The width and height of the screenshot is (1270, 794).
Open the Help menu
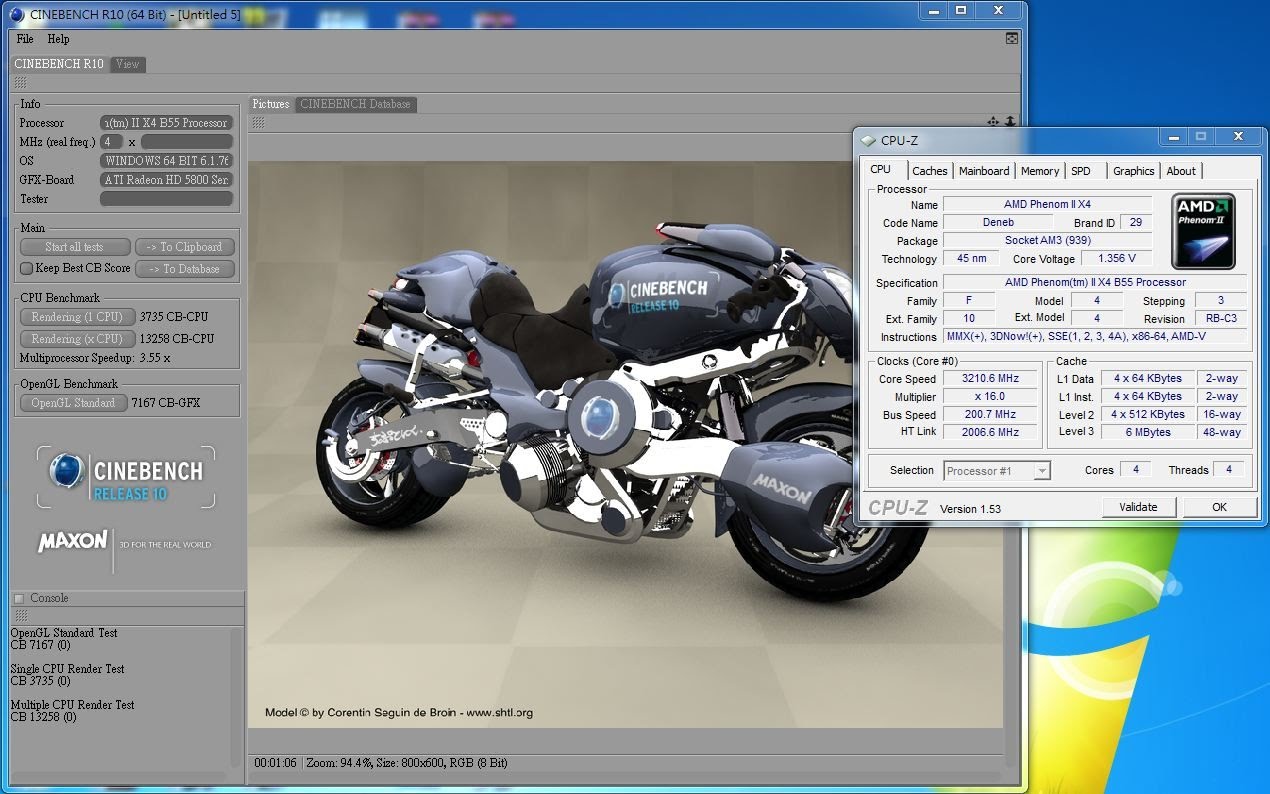[59, 39]
